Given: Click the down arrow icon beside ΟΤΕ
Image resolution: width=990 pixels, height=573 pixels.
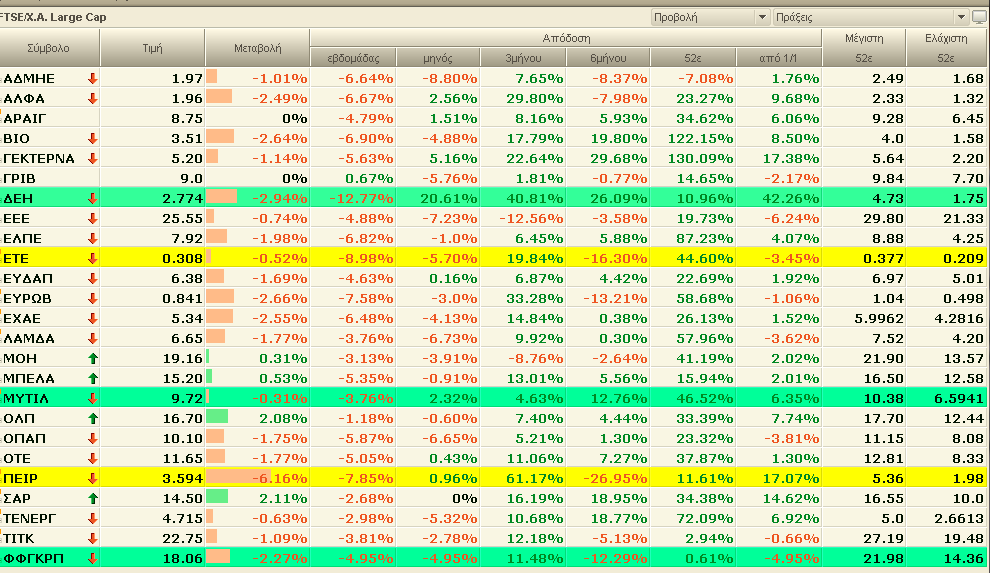Looking at the screenshot, I should (x=93, y=458).
